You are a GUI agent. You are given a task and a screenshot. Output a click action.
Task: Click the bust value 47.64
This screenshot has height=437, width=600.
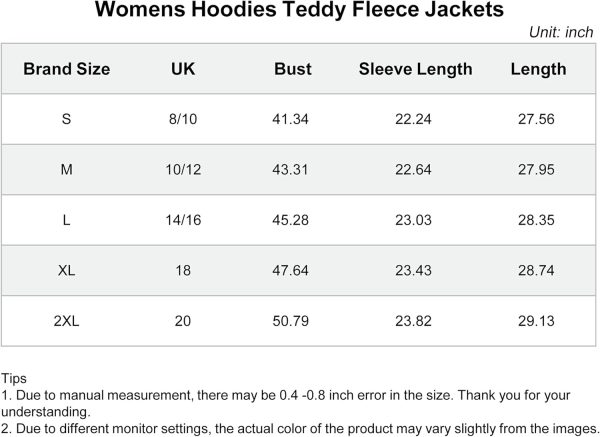click(292, 270)
